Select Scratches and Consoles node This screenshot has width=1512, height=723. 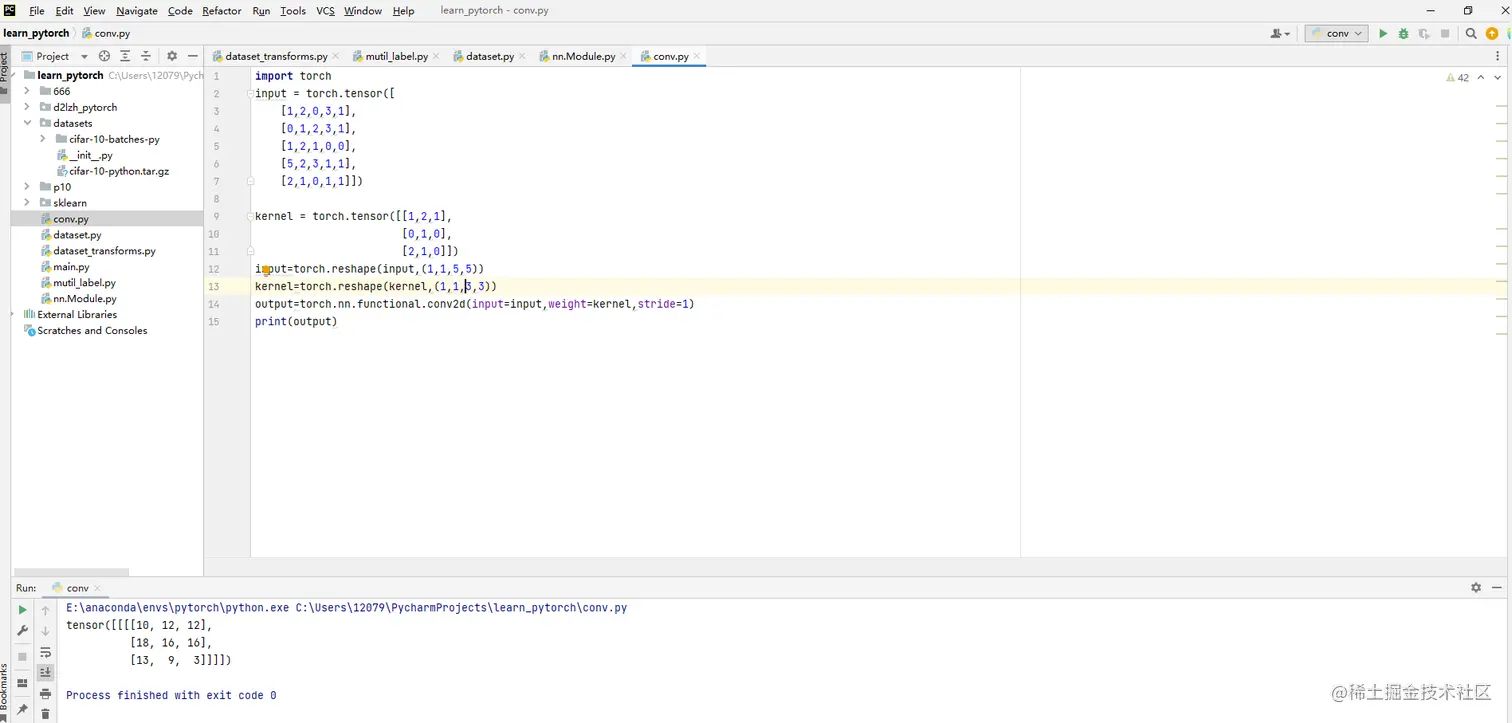pyautogui.click(x=92, y=330)
